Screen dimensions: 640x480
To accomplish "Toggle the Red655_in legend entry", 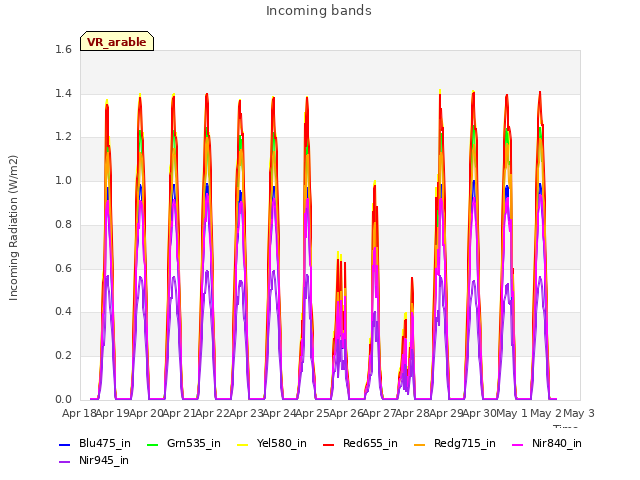I will tap(360, 444).
